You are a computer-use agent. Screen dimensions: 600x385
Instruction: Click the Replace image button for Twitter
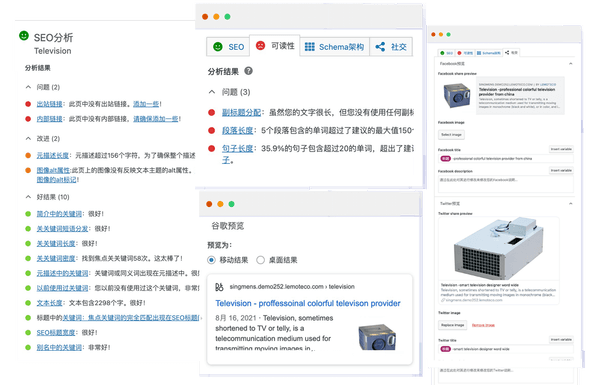(452, 325)
